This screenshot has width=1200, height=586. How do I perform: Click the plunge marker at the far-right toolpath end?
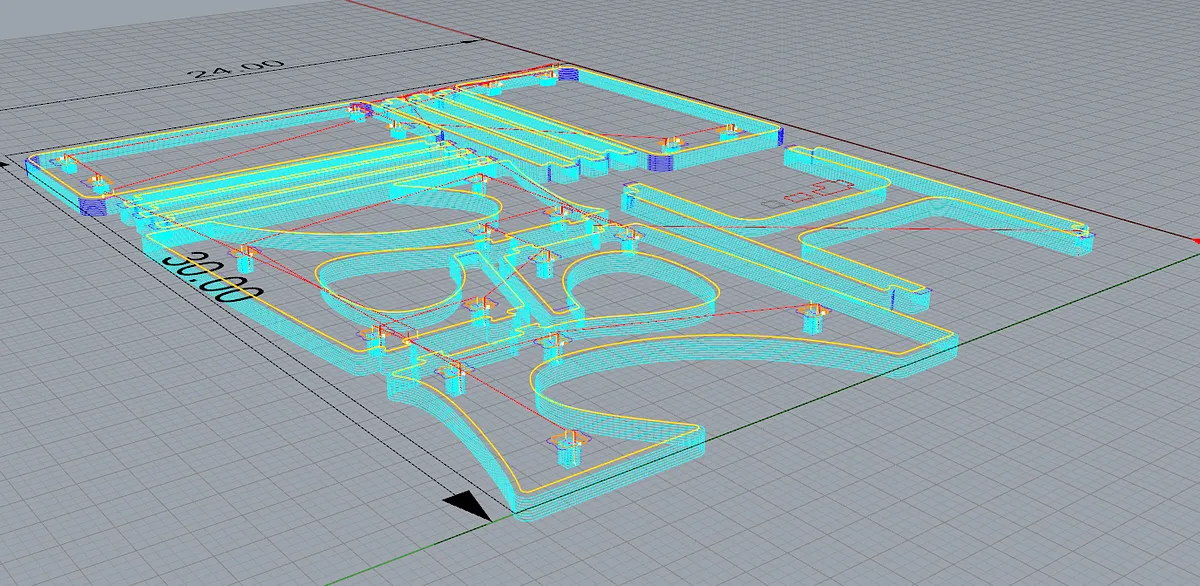pyautogui.click(x=1080, y=234)
